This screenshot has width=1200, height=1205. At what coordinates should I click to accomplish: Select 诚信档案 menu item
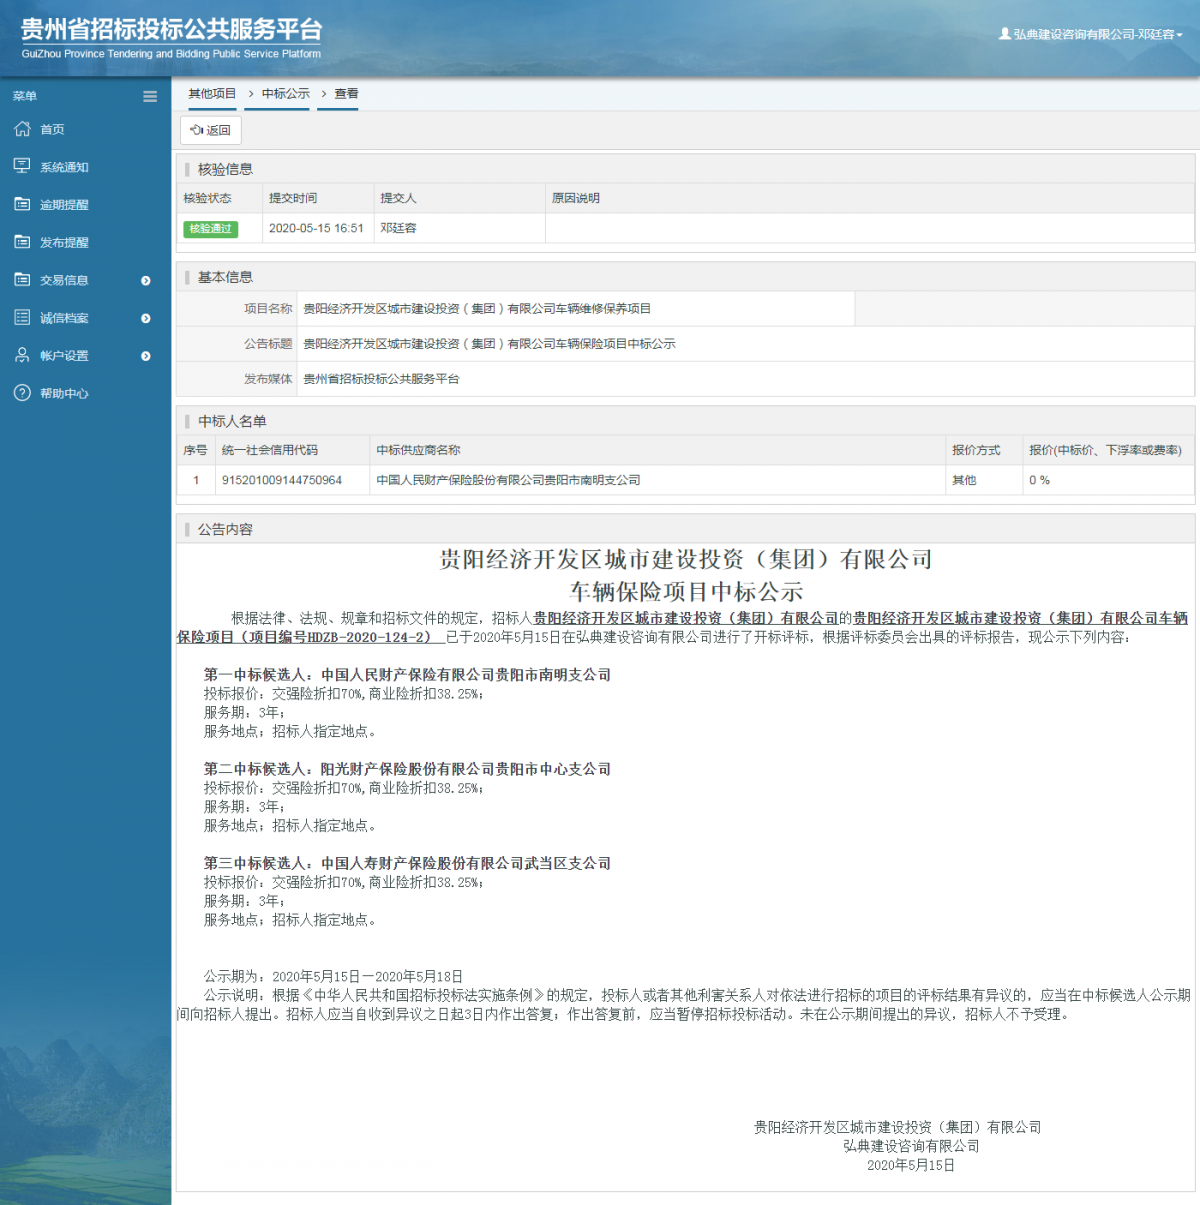[x=64, y=318]
